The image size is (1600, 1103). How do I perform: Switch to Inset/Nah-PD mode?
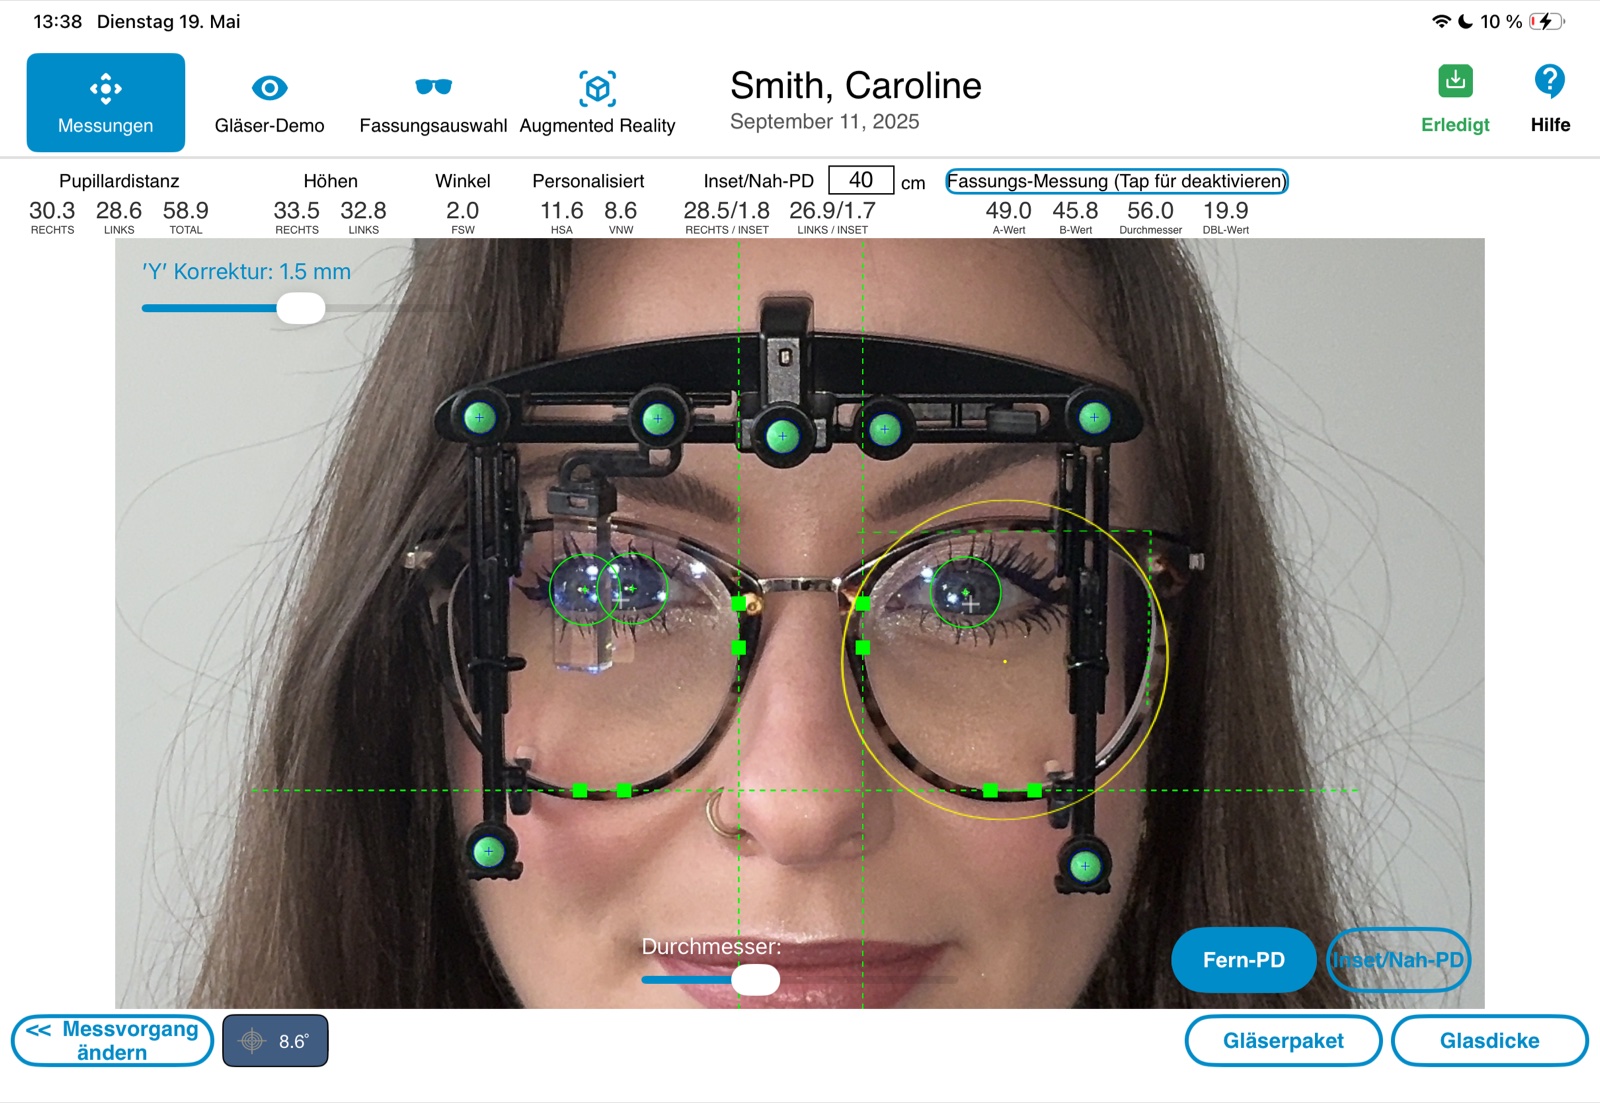pyautogui.click(x=1398, y=960)
